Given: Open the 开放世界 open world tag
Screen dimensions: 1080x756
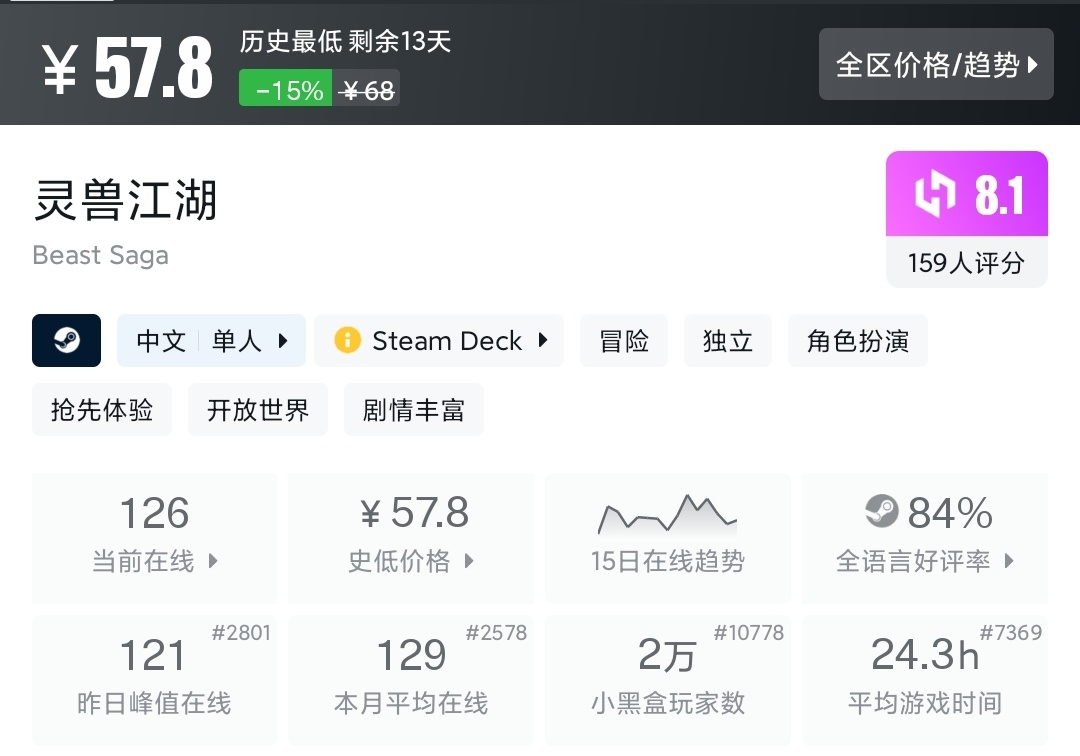Looking at the screenshot, I should point(258,410).
